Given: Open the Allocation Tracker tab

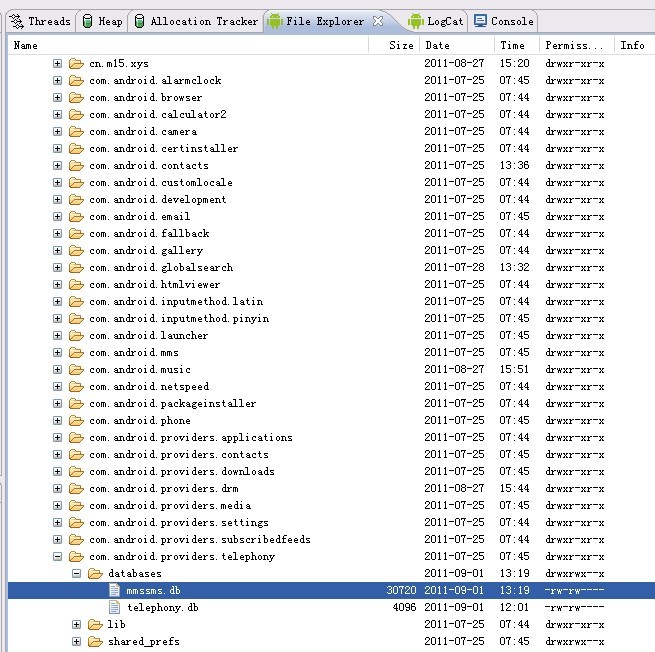Looking at the screenshot, I should (196, 21).
